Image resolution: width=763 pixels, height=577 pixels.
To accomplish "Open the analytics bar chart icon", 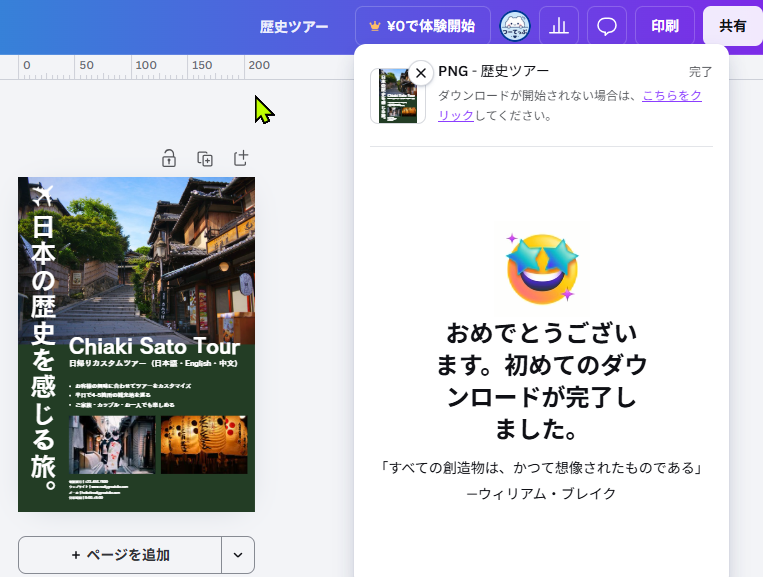I will [x=559, y=26].
